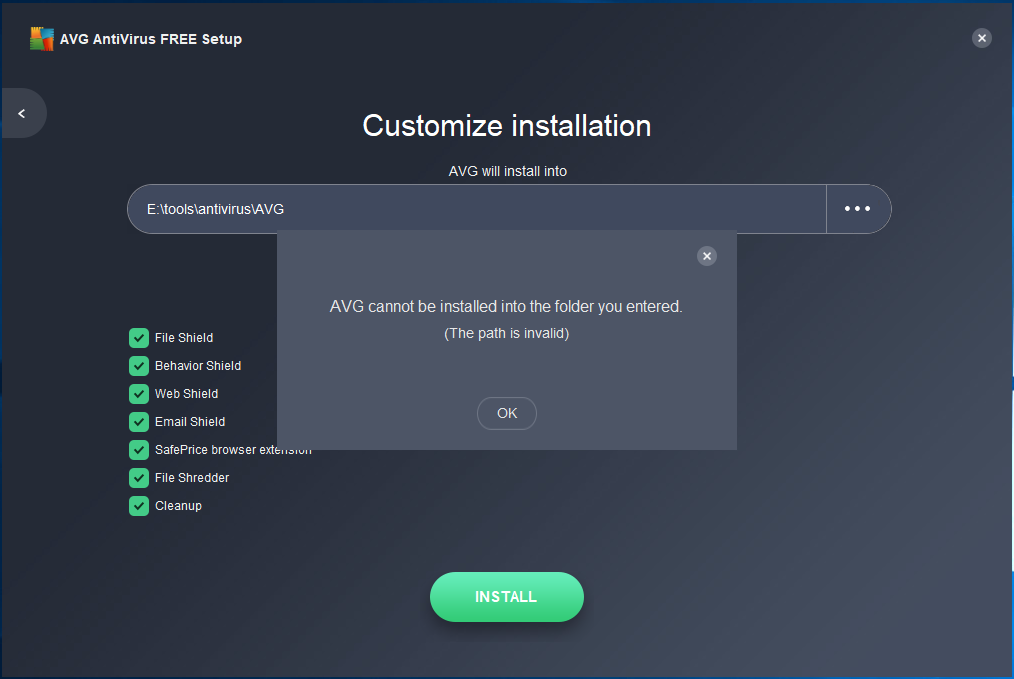This screenshot has height=679, width=1014.
Task: Click the AVG logo icon
Action: (x=42, y=39)
